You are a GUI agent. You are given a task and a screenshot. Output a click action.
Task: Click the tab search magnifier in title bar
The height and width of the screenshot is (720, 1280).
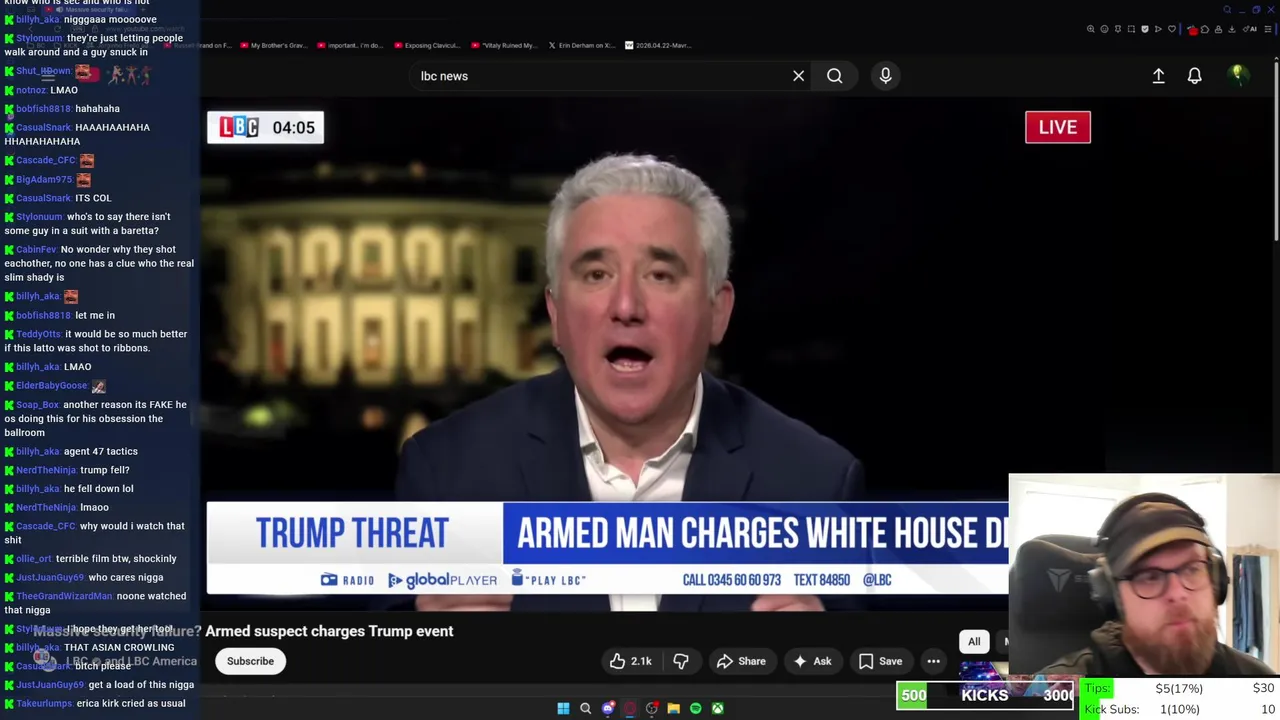[x=1227, y=10]
